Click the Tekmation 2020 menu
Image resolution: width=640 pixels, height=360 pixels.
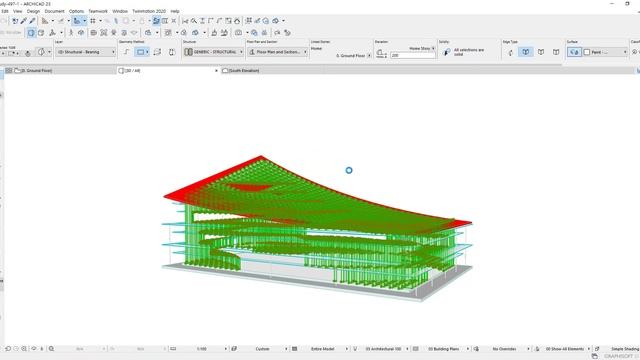pyautogui.click(x=149, y=11)
